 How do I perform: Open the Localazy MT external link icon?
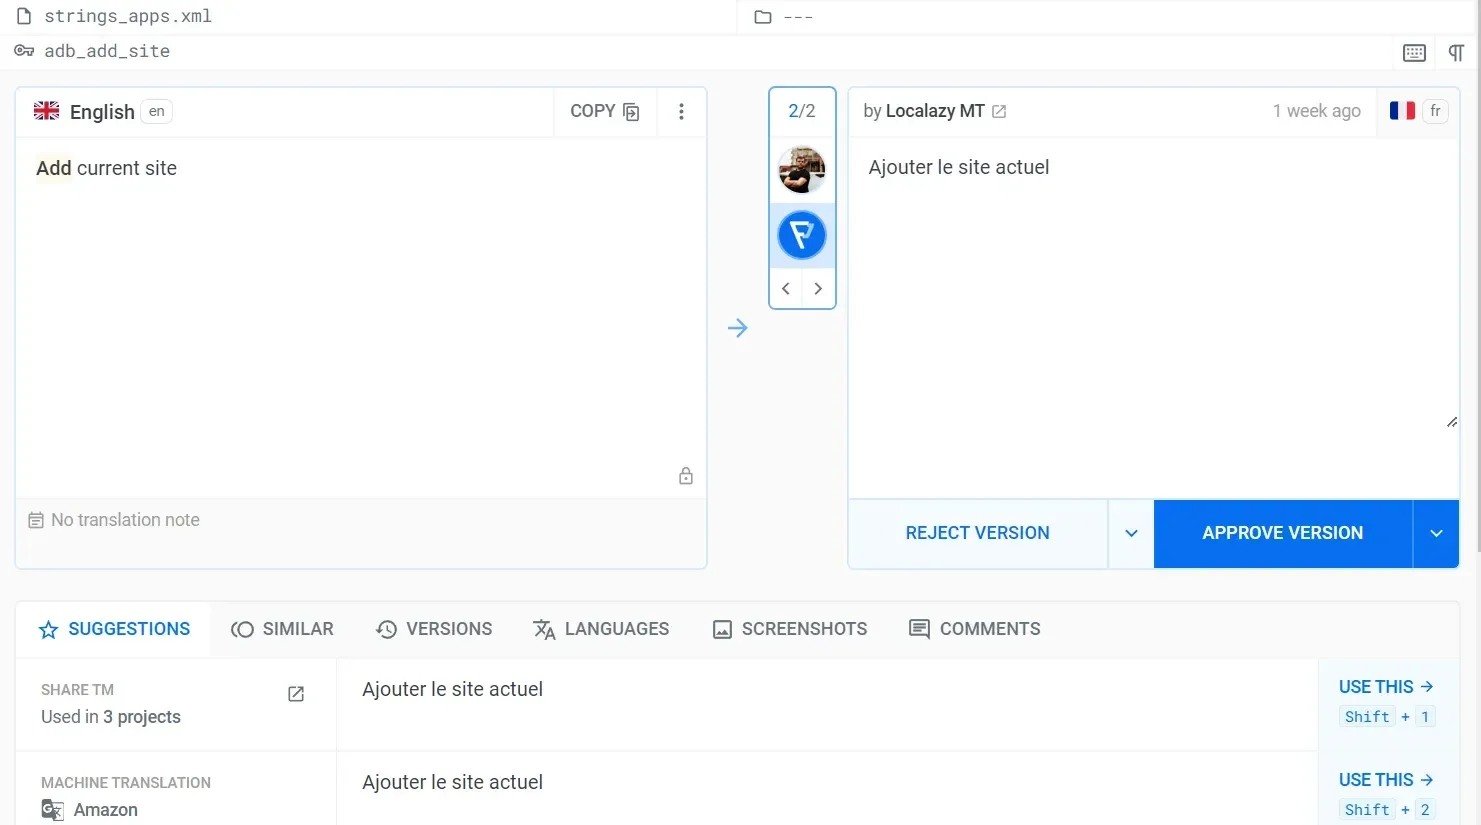coord(999,112)
